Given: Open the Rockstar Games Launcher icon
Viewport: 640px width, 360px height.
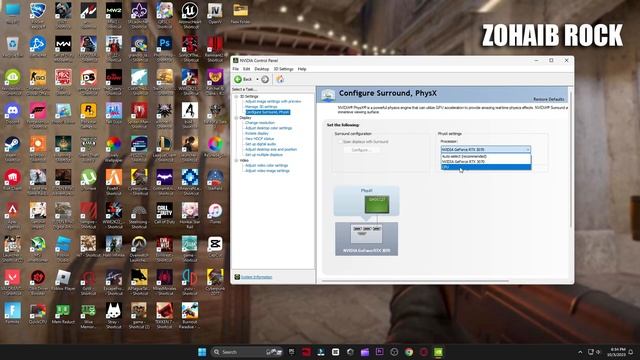Looking at the screenshot, I should tap(88, 114).
